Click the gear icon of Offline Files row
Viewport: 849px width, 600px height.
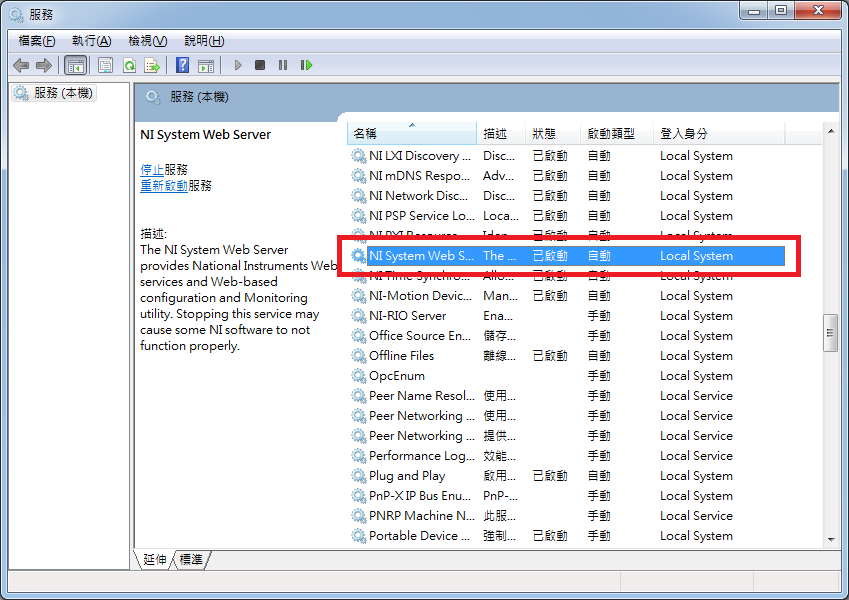[x=358, y=356]
